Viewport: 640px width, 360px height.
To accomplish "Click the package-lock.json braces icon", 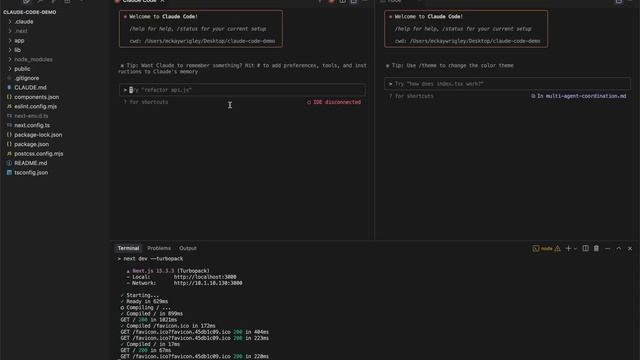I will [x=9, y=135].
